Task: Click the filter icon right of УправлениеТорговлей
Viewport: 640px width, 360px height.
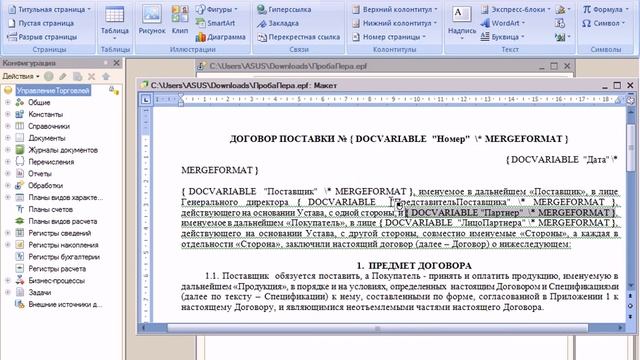Action: [114, 91]
